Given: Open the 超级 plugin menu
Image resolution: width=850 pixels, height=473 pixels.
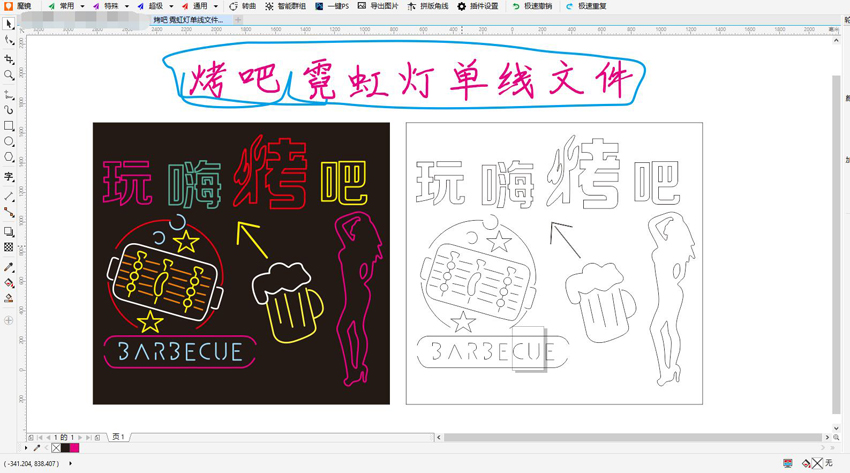Looking at the screenshot, I should point(150,6).
